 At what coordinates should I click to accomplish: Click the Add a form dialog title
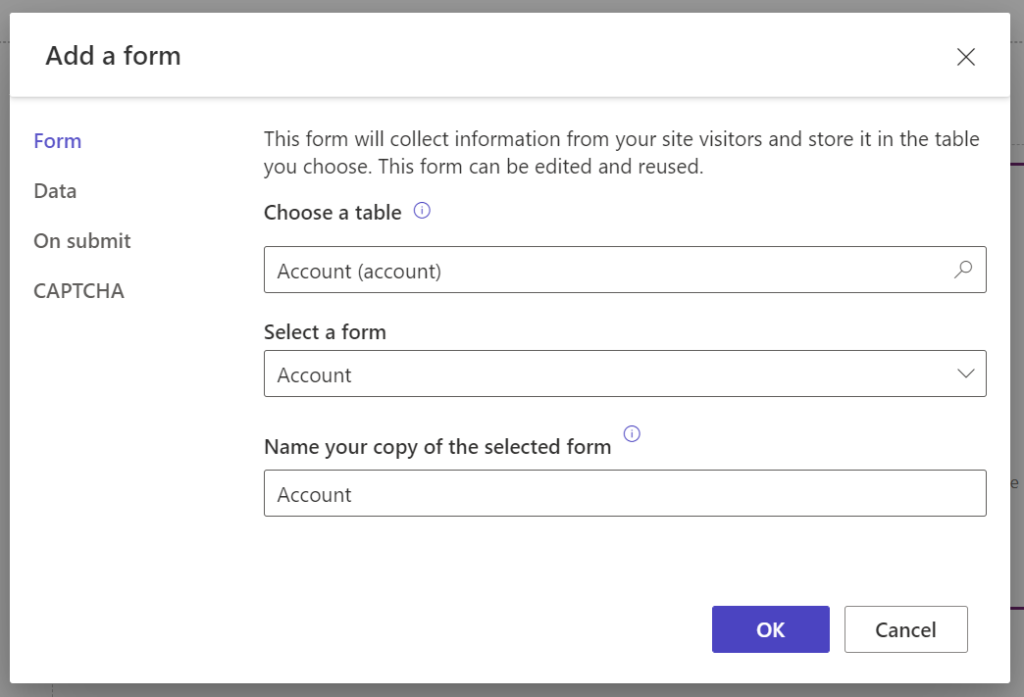113,56
